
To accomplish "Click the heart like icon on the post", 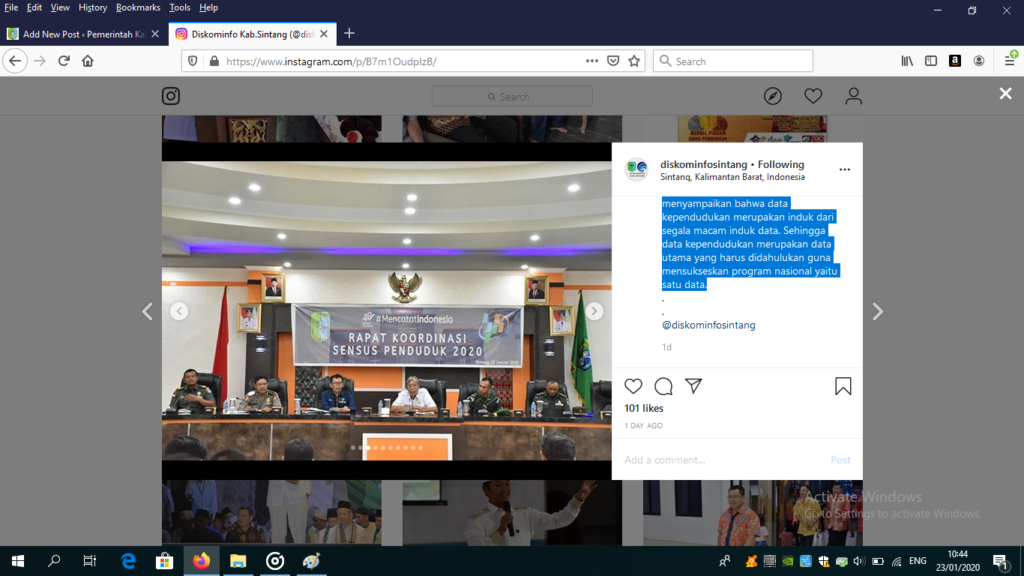I will 633,386.
